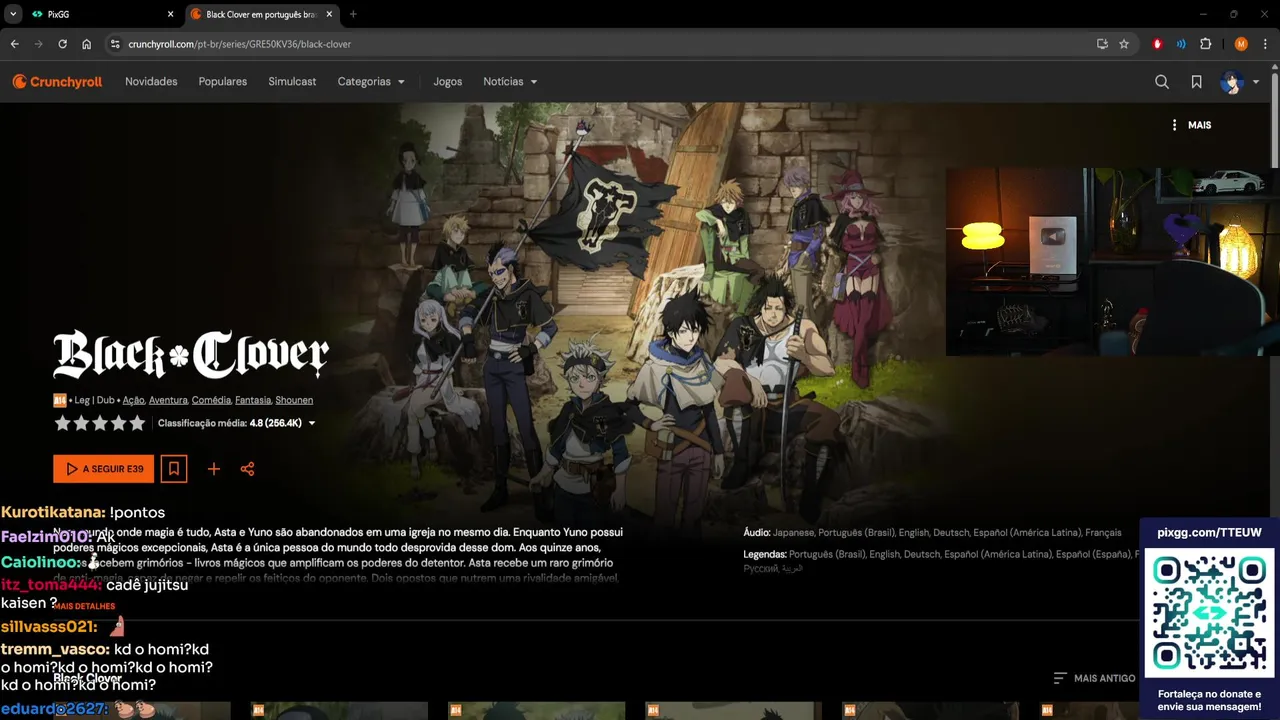The image size is (1280, 720).
Task: Open the Jogos menu item
Action: click(447, 82)
